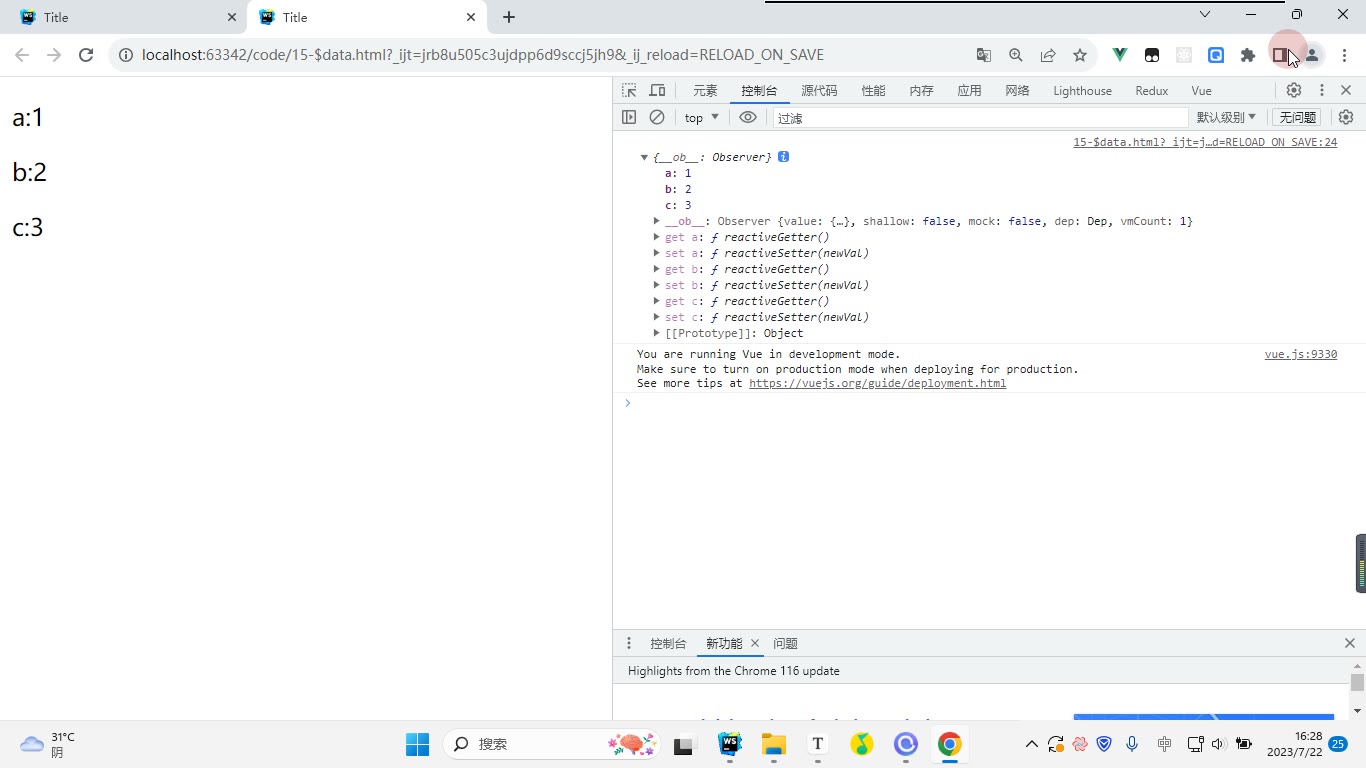1366x768 pixels.
Task: Click the Google Translate icon in address bar
Action: (x=984, y=56)
